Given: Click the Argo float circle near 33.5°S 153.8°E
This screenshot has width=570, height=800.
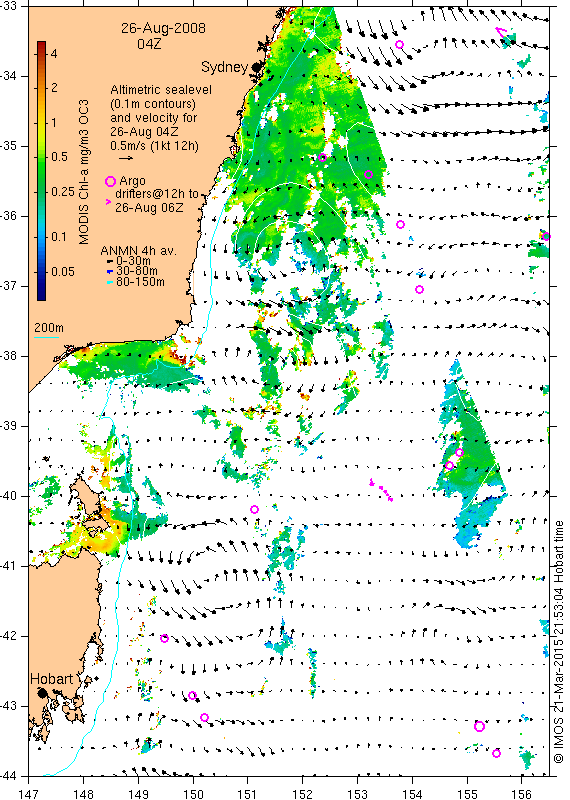Looking at the screenshot, I should pos(400,45).
